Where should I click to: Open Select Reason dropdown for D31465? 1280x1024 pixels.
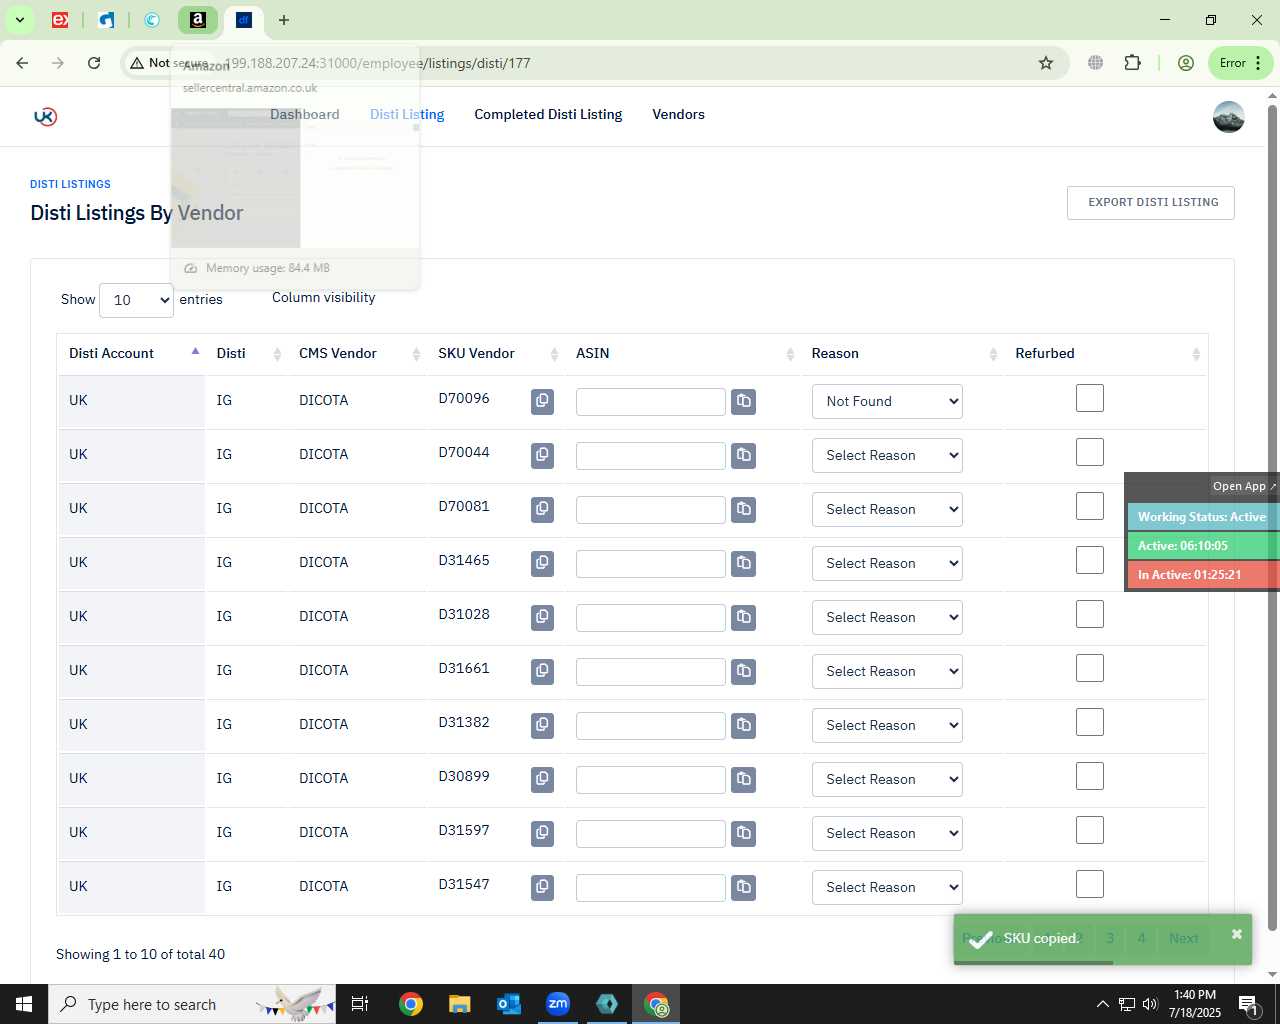(887, 563)
